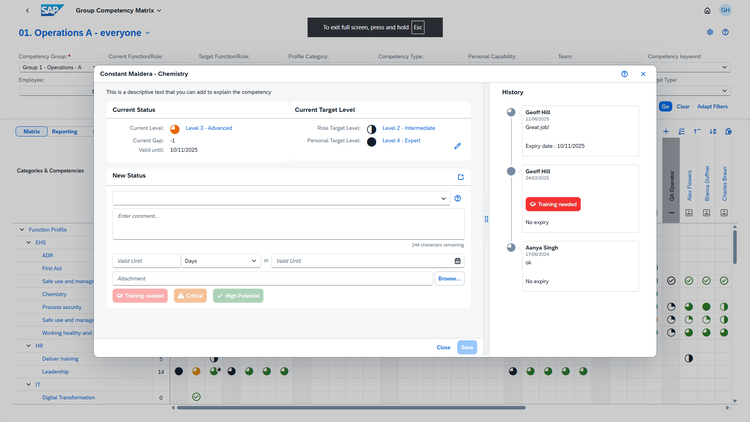750x422 pixels.
Task: Select the Digital Transformation competency row
Action: (68, 398)
